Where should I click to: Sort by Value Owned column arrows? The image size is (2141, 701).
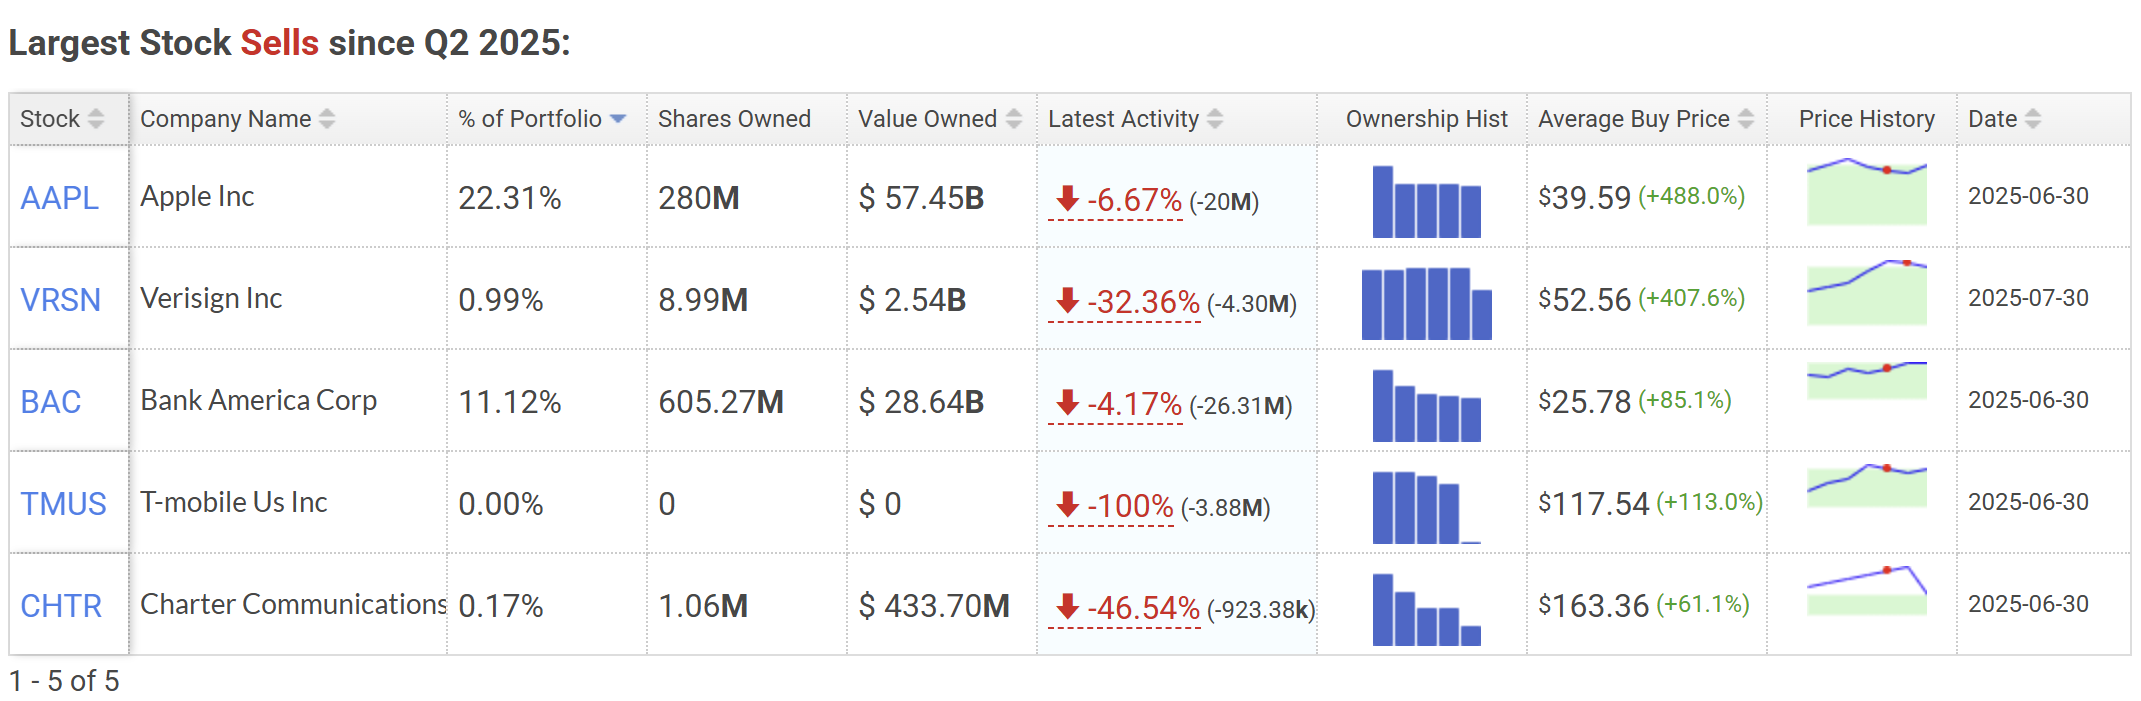click(x=1014, y=119)
